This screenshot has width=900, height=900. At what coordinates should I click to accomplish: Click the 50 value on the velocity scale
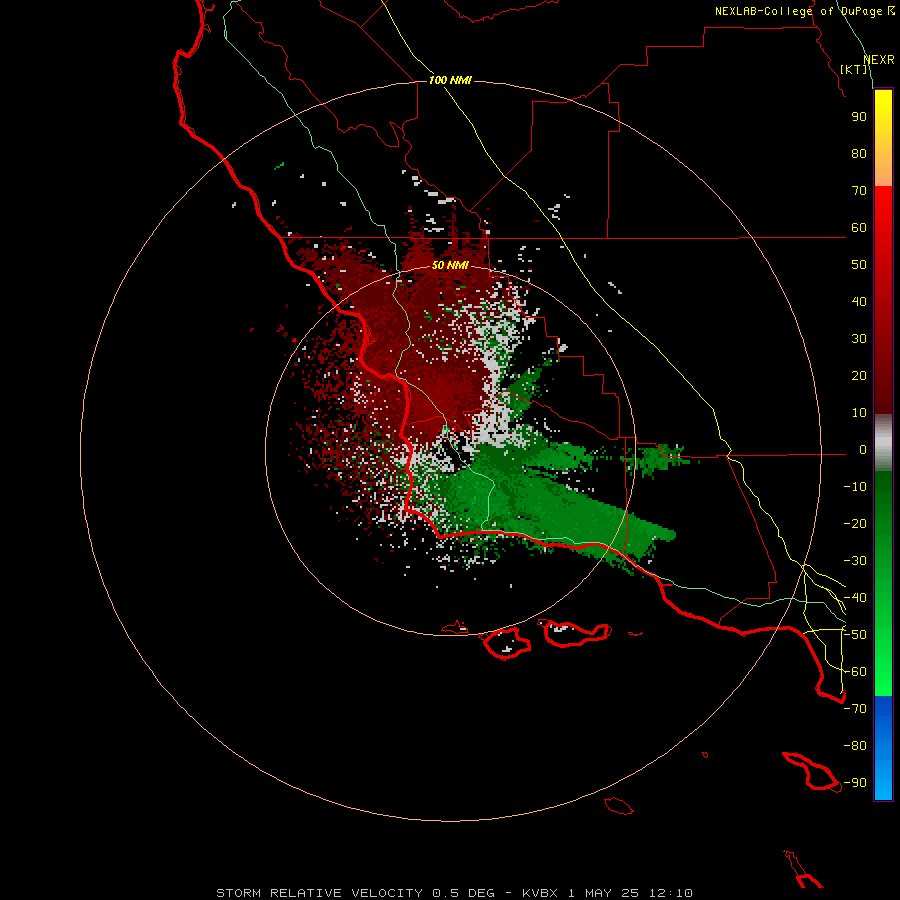859,265
